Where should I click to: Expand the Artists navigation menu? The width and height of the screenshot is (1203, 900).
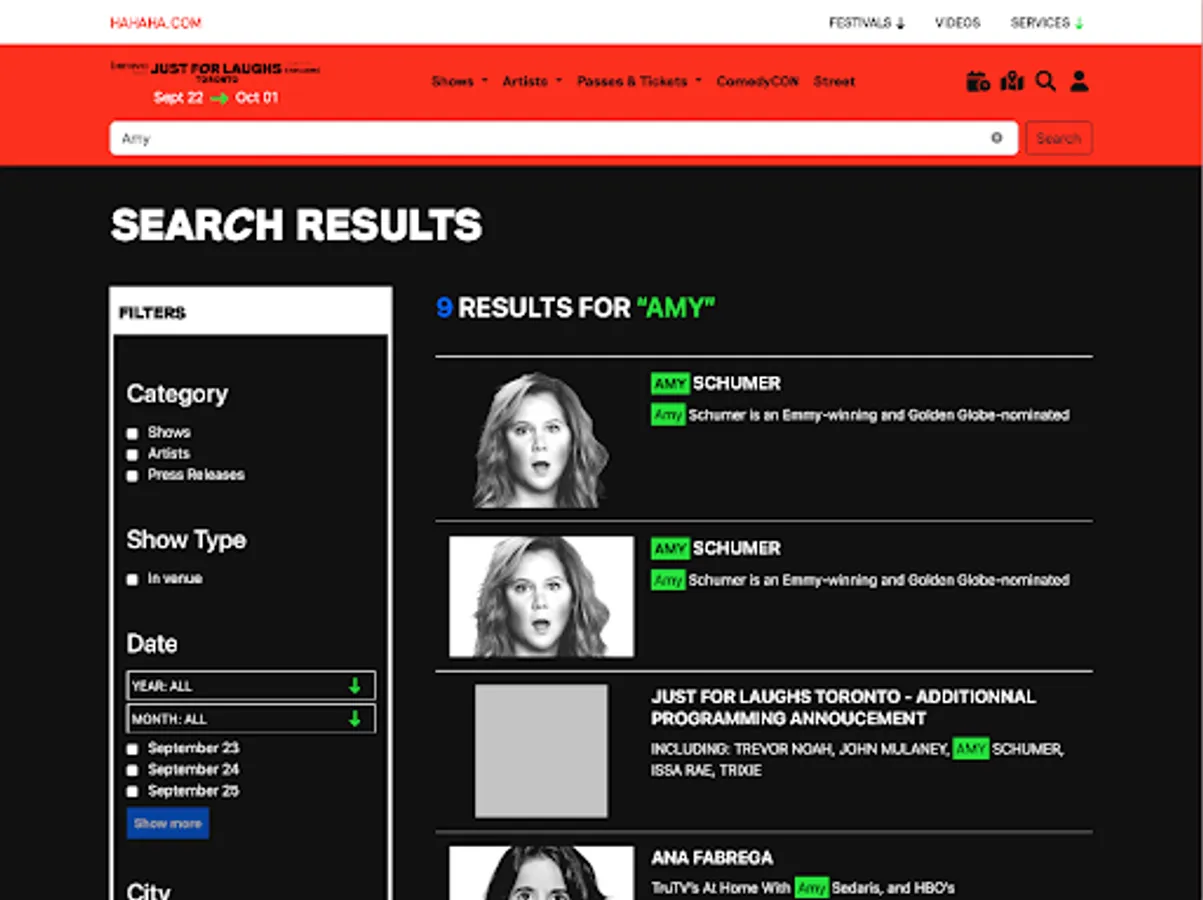coord(532,81)
